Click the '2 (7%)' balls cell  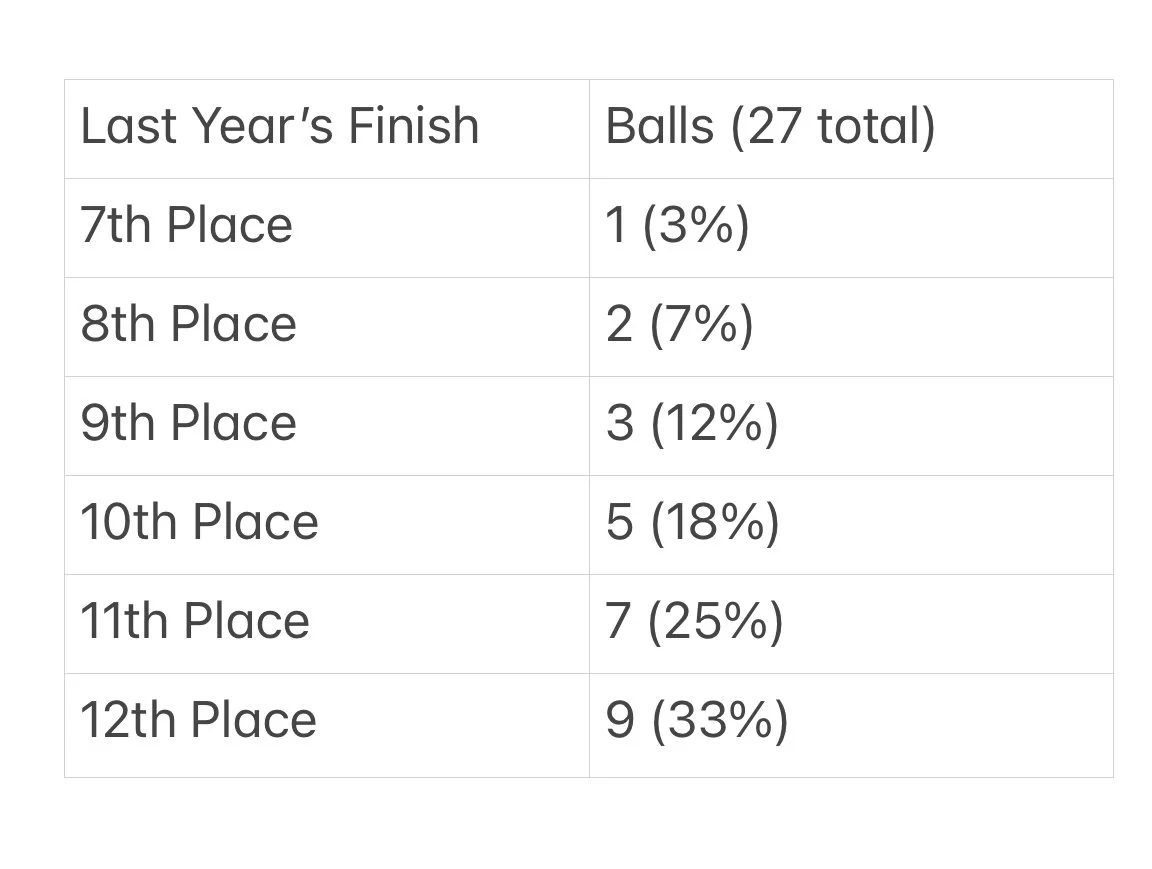pyautogui.click(x=679, y=324)
